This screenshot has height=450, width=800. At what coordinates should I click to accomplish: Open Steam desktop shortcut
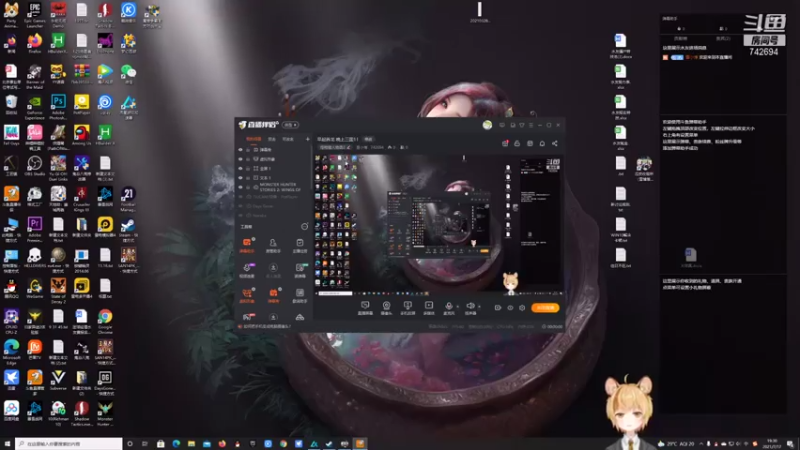[129, 230]
